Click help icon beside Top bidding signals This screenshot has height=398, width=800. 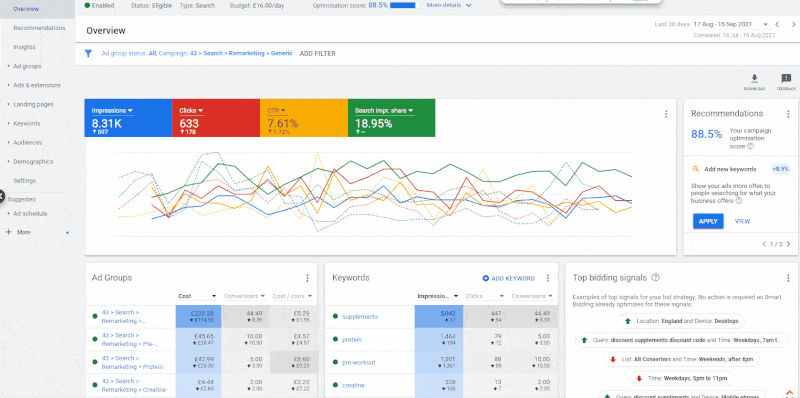656,278
